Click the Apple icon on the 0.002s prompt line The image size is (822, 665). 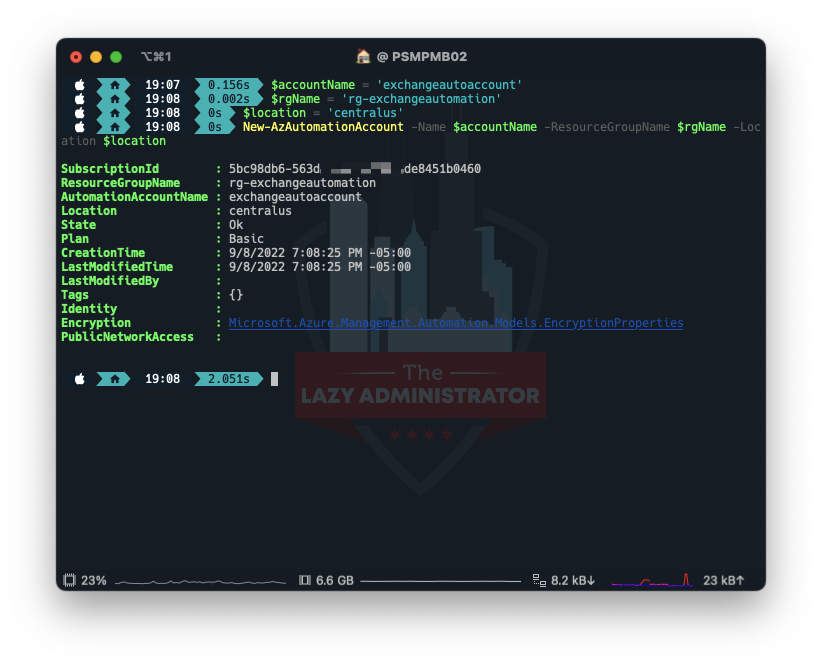80,99
